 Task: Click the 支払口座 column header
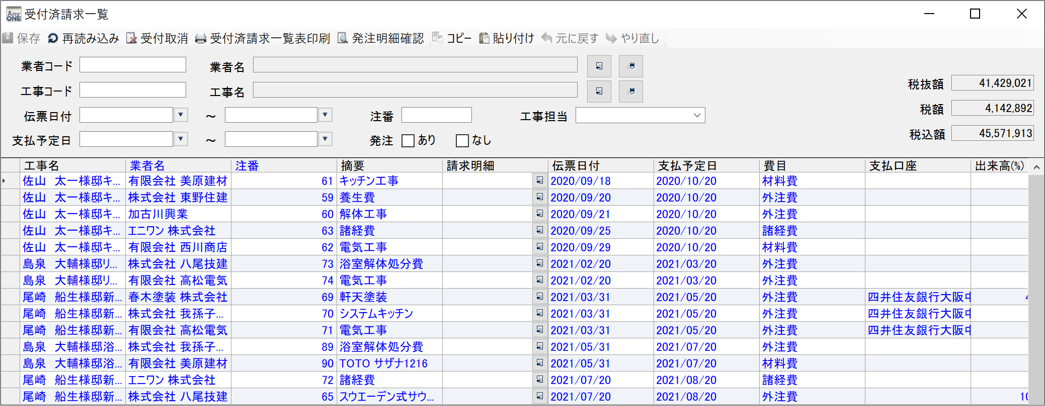918,165
